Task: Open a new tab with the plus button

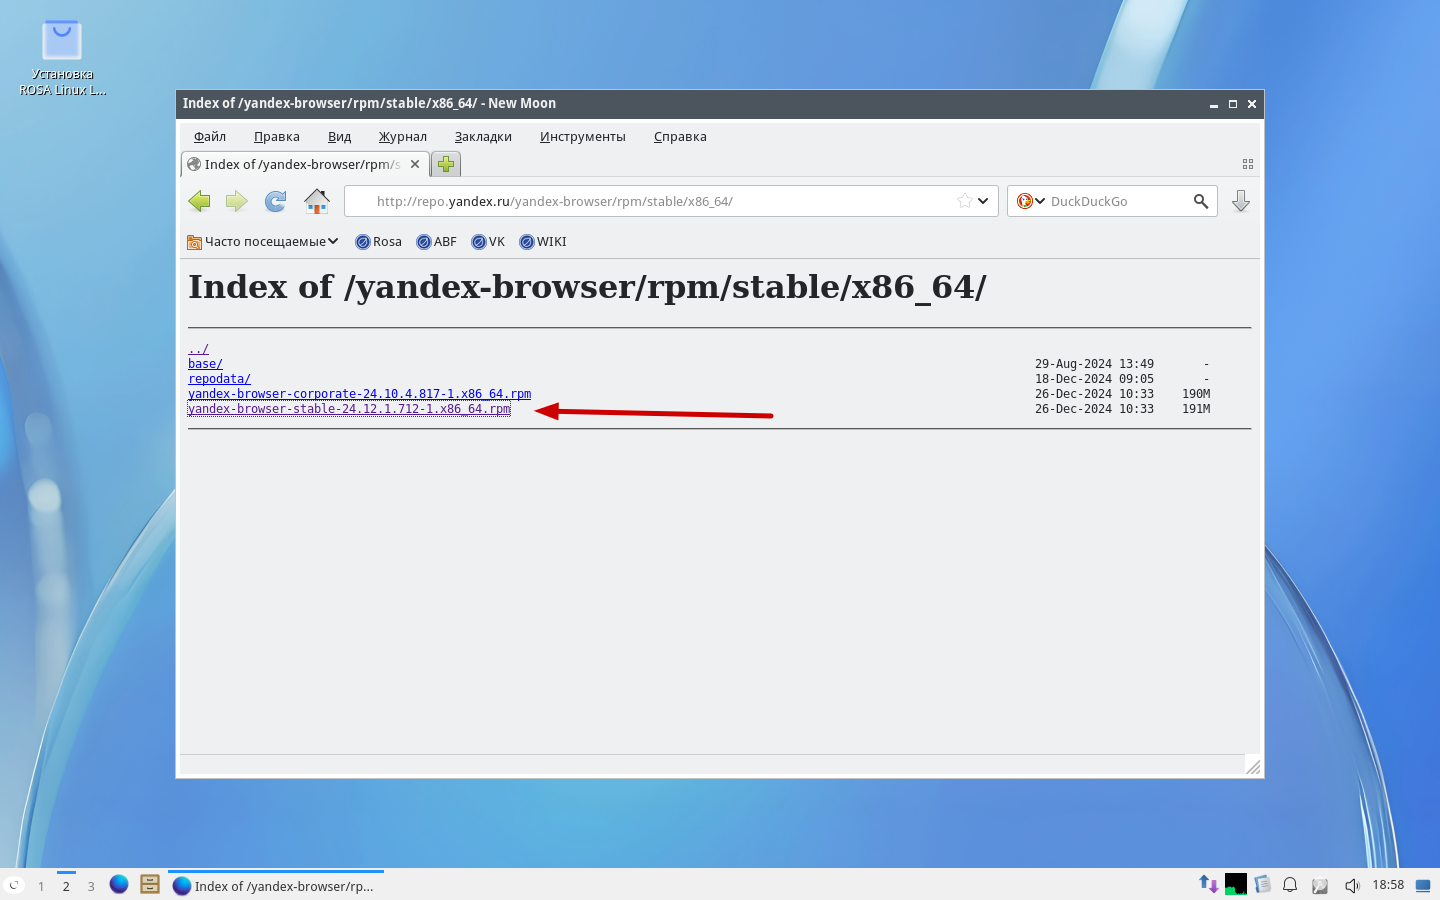Action: [446, 164]
